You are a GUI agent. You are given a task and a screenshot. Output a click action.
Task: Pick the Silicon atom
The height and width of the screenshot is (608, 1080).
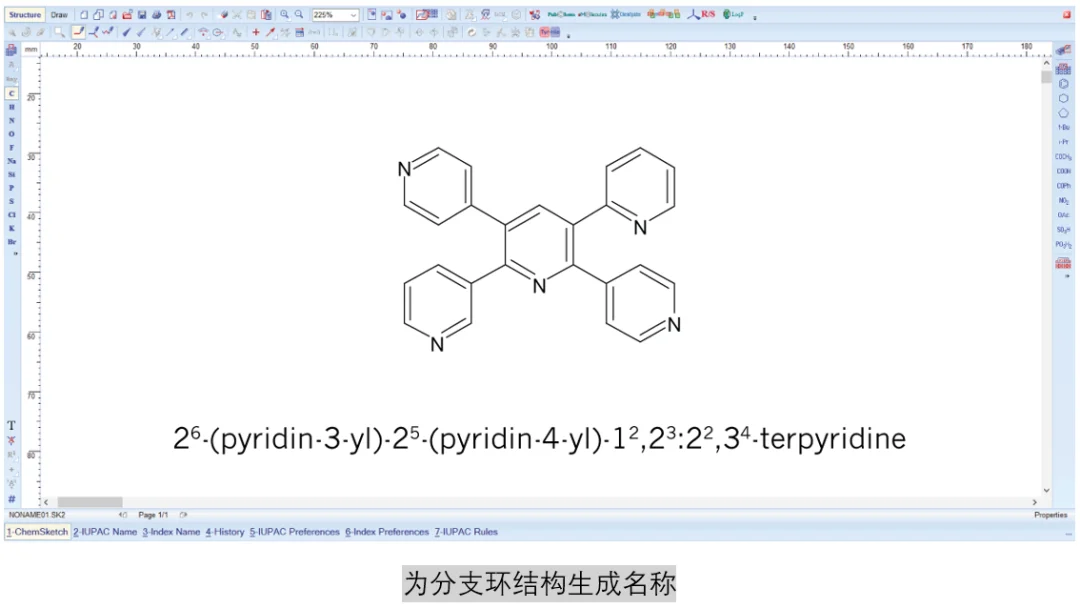click(12, 174)
